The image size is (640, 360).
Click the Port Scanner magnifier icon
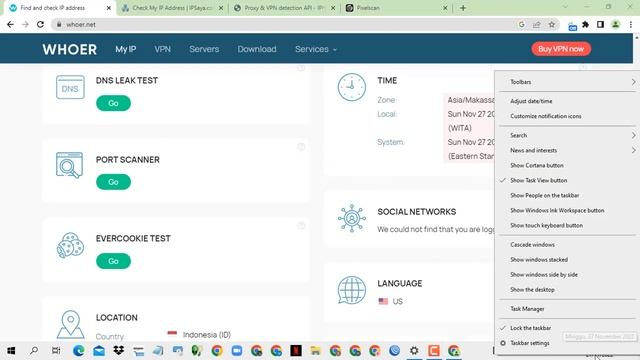[69, 165]
